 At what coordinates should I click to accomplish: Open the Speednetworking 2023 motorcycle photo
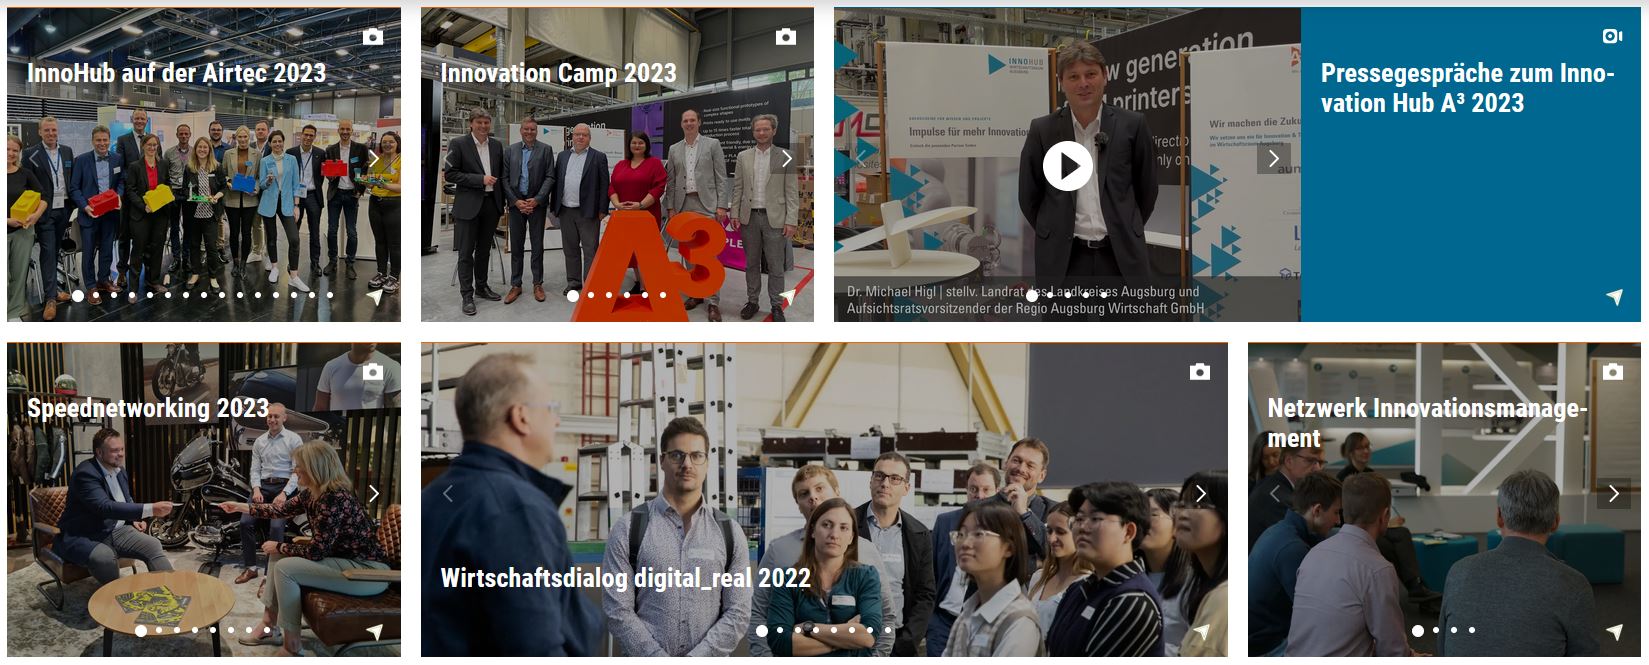pyautogui.click(x=204, y=500)
